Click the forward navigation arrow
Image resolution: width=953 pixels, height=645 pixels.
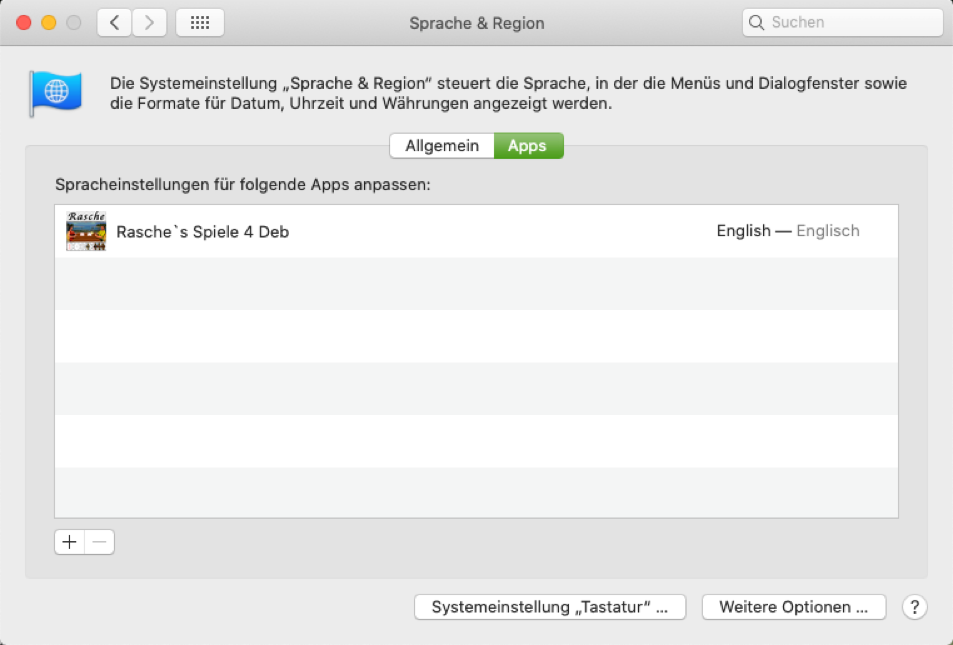[x=148, y=22]
